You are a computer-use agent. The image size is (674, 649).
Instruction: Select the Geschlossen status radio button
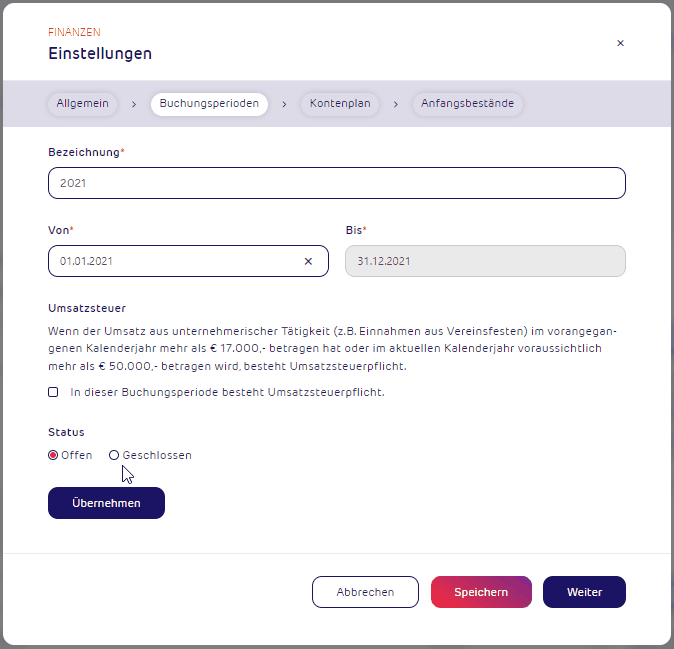tap(114, 455)
